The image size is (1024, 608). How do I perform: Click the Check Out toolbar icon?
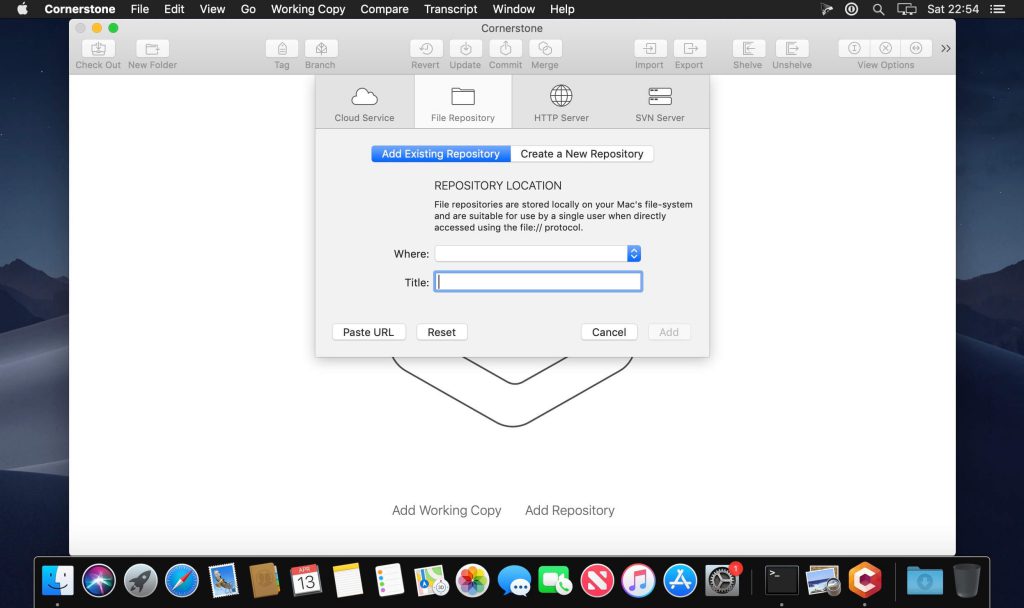[98, 49]
